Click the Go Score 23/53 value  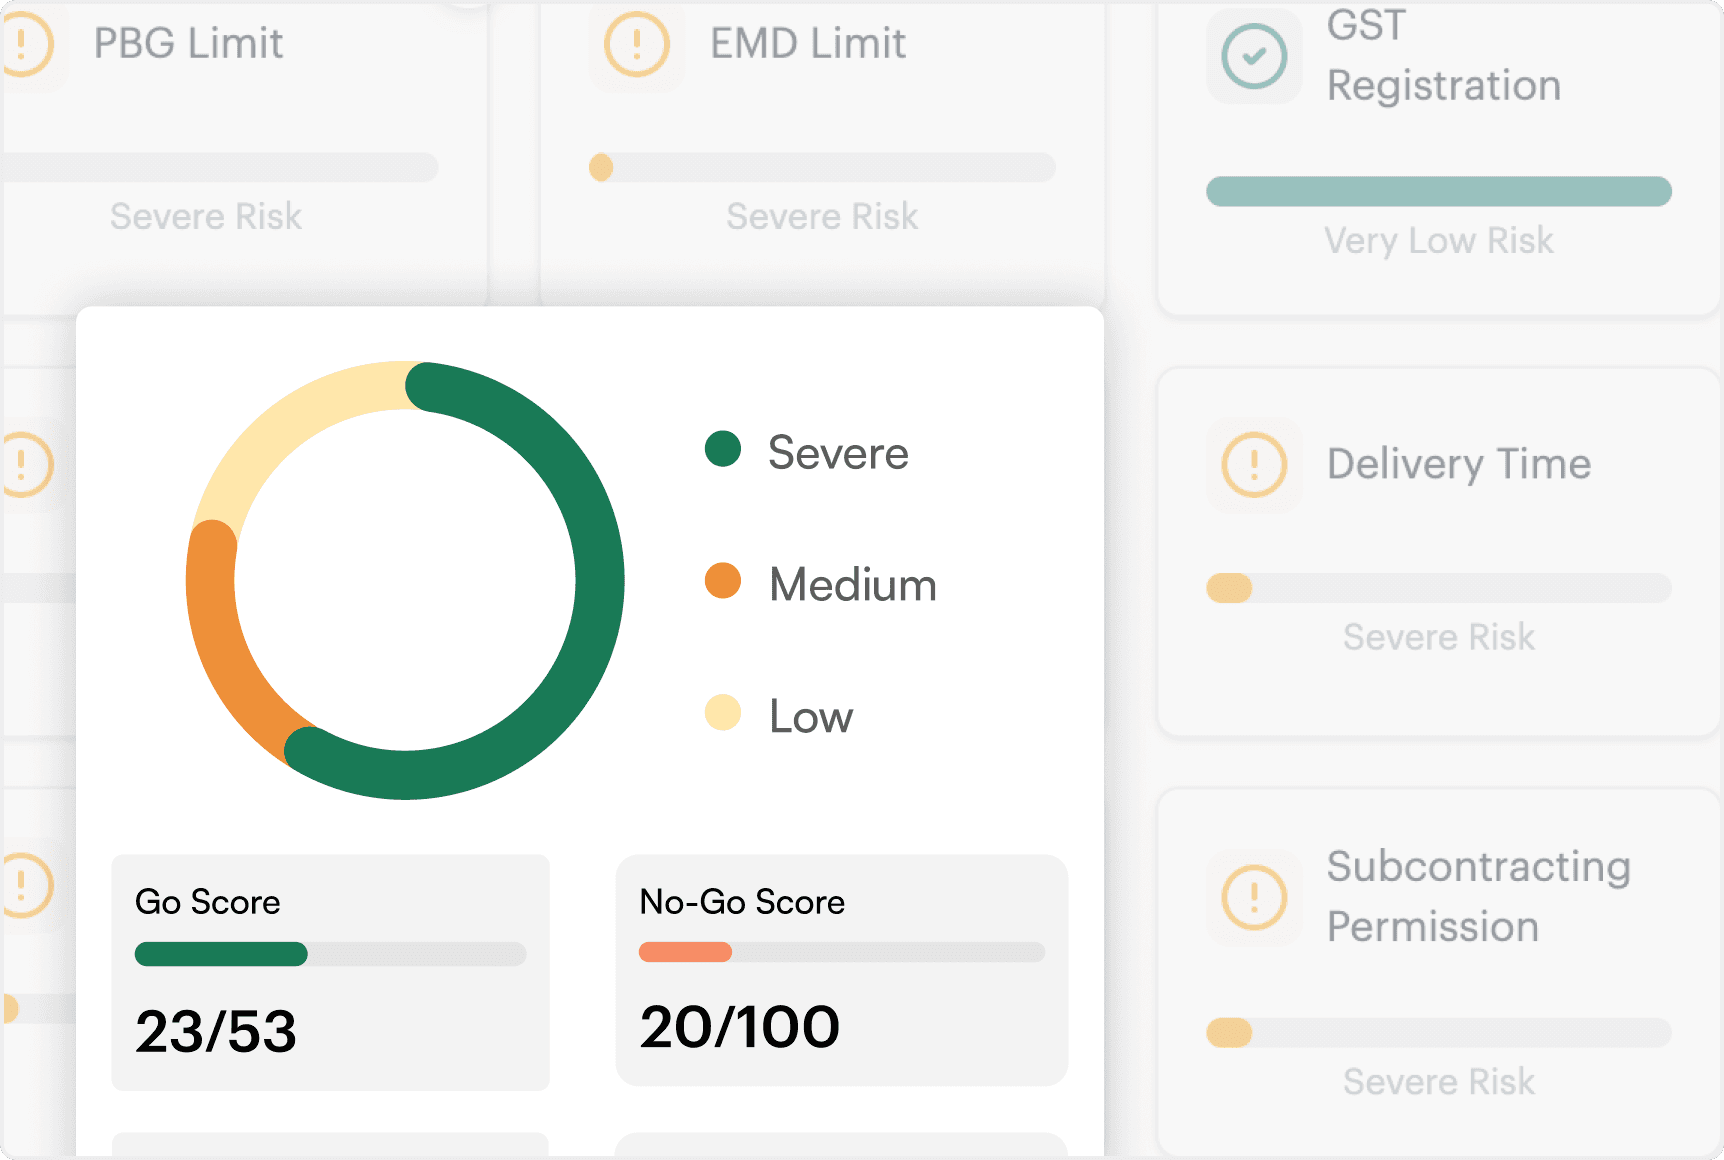(216, 1030)
